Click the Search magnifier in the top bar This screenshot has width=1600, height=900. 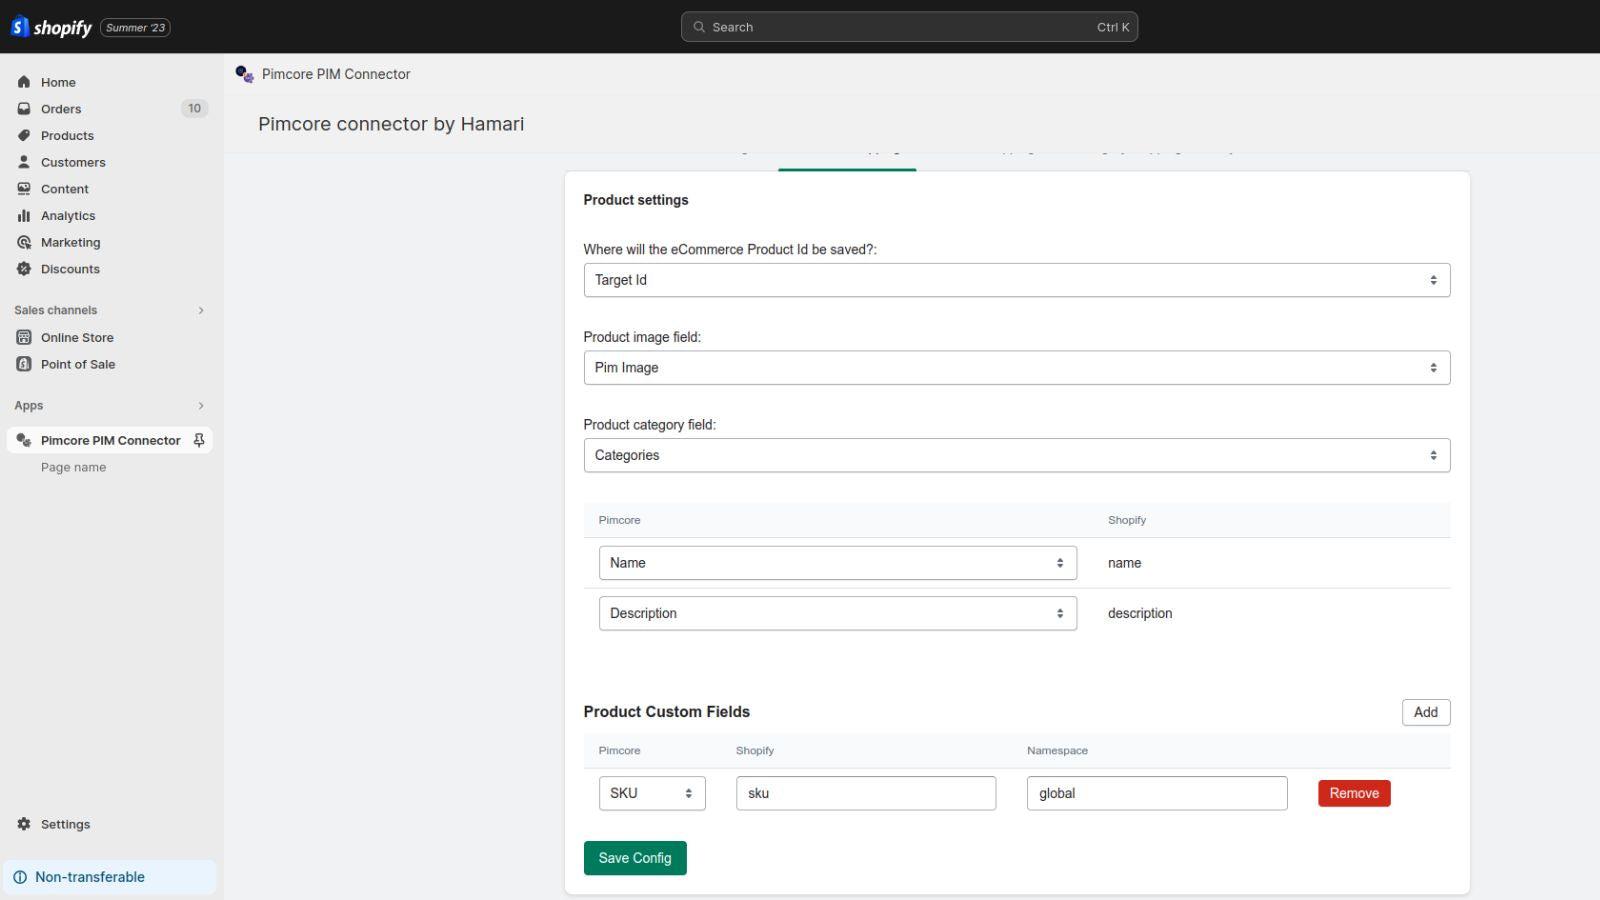[x=700, y=27]
